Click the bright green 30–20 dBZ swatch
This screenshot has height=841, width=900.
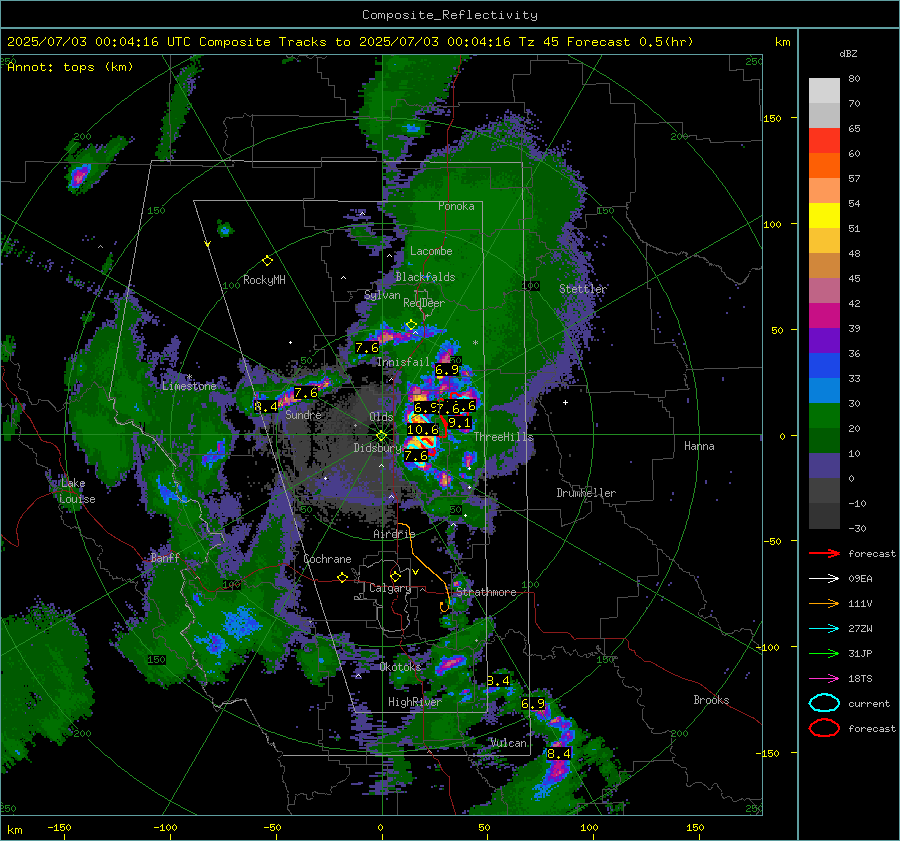824,416
